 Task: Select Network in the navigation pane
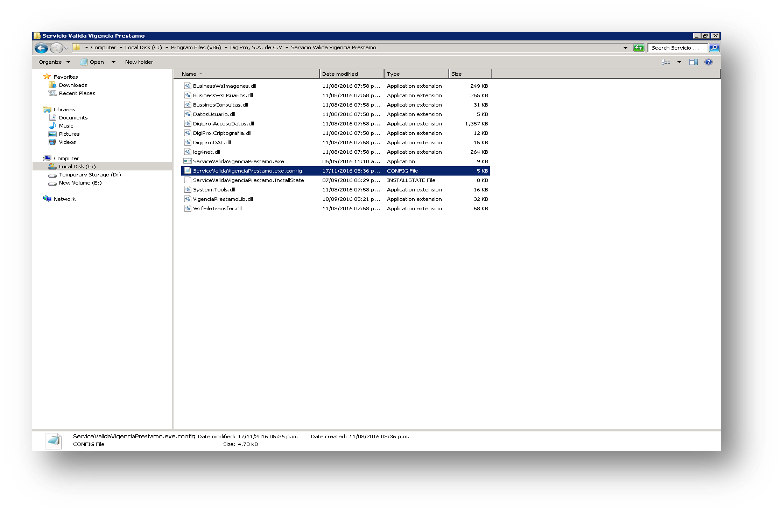(67, 198)
